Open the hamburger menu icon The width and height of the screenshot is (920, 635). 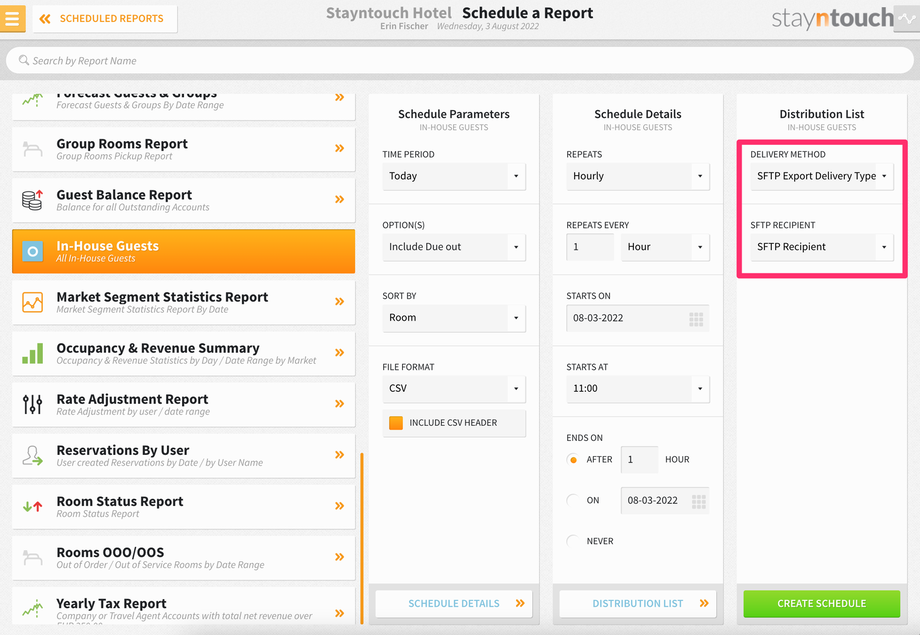click(12, 18)
